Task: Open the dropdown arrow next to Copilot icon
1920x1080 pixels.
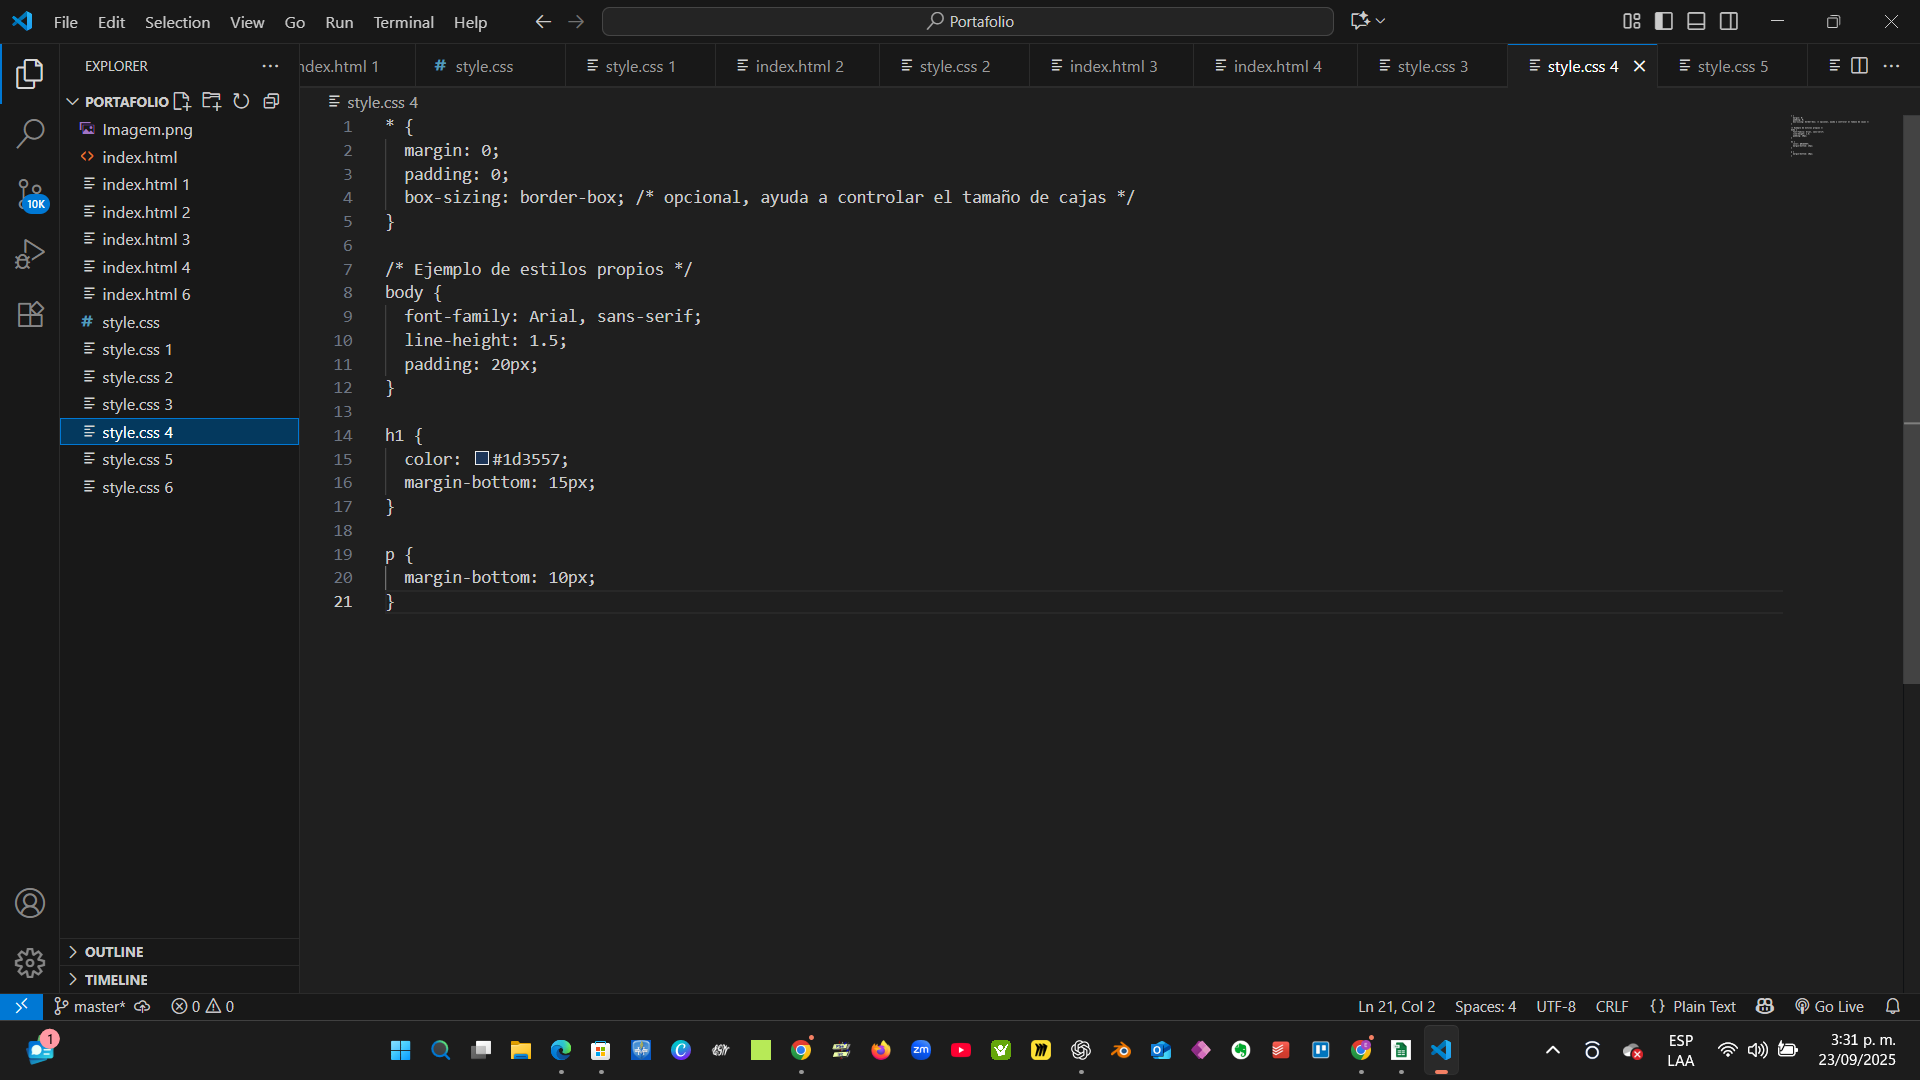Action: click(x=1381, y=21)
